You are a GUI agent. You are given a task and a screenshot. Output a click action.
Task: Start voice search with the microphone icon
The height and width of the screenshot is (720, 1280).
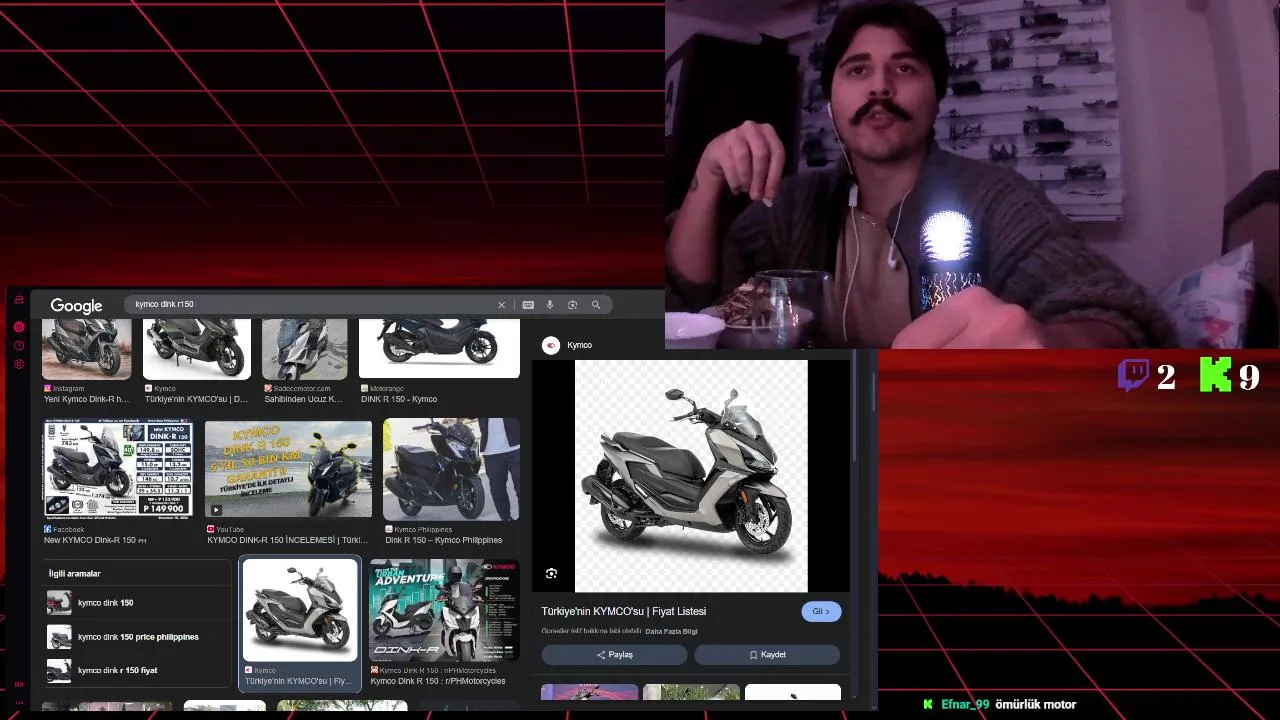pos(550,305)
